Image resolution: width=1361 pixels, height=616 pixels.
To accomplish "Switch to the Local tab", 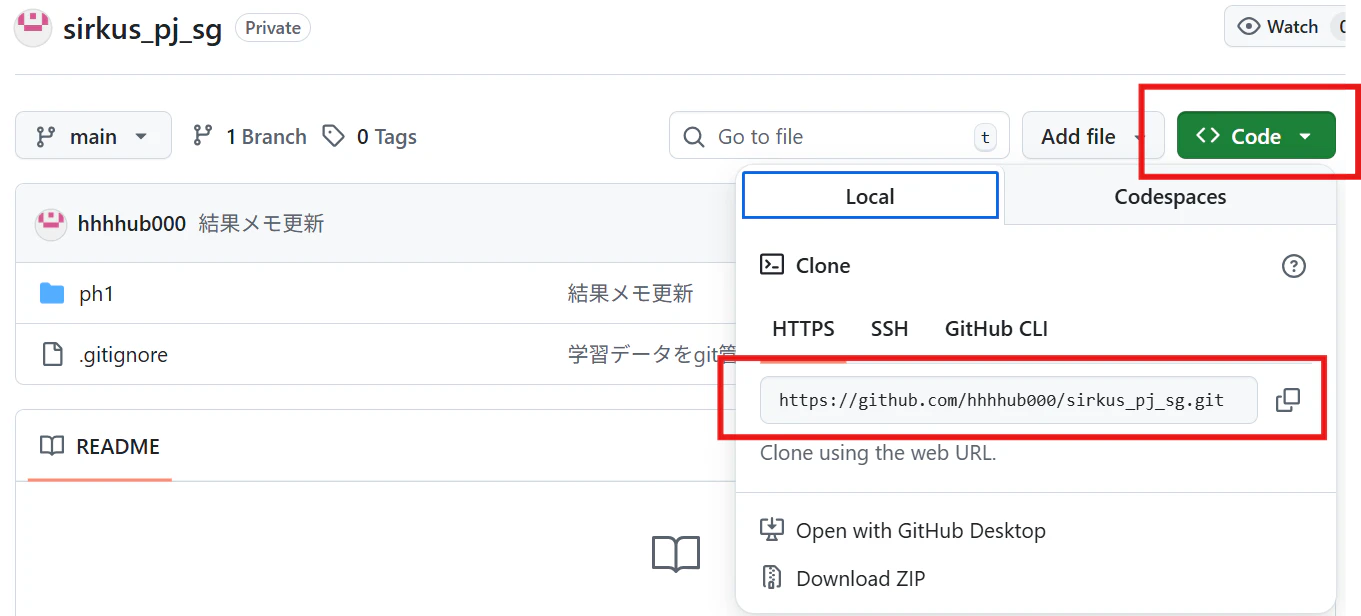I will pos(870,196).
